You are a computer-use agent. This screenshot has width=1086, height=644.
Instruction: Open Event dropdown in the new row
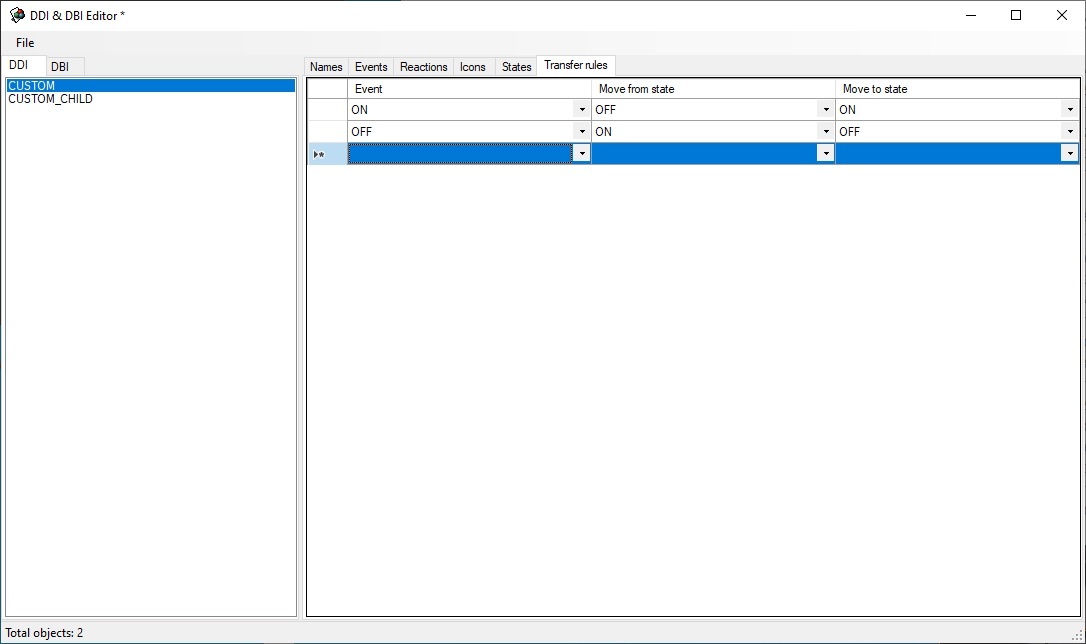[x=581, y=154]
